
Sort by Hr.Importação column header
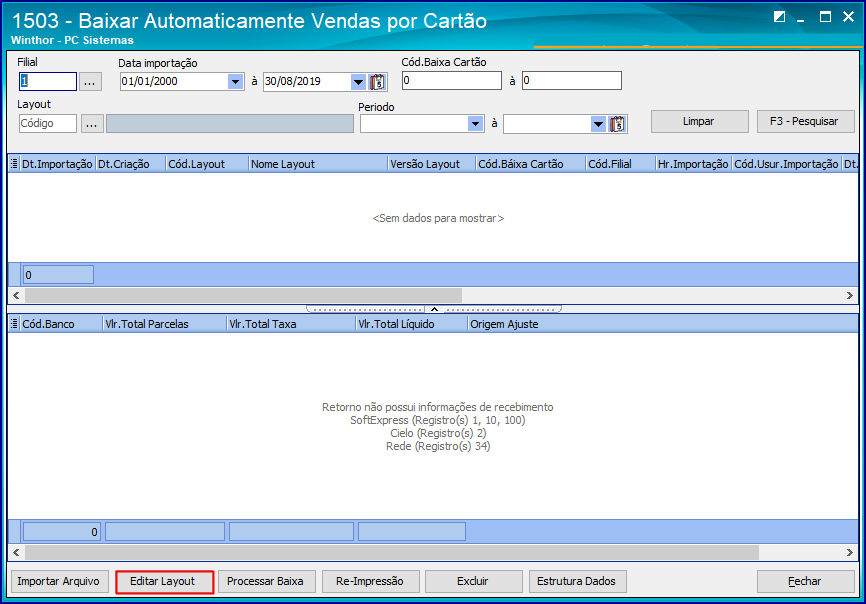[693, 164]
